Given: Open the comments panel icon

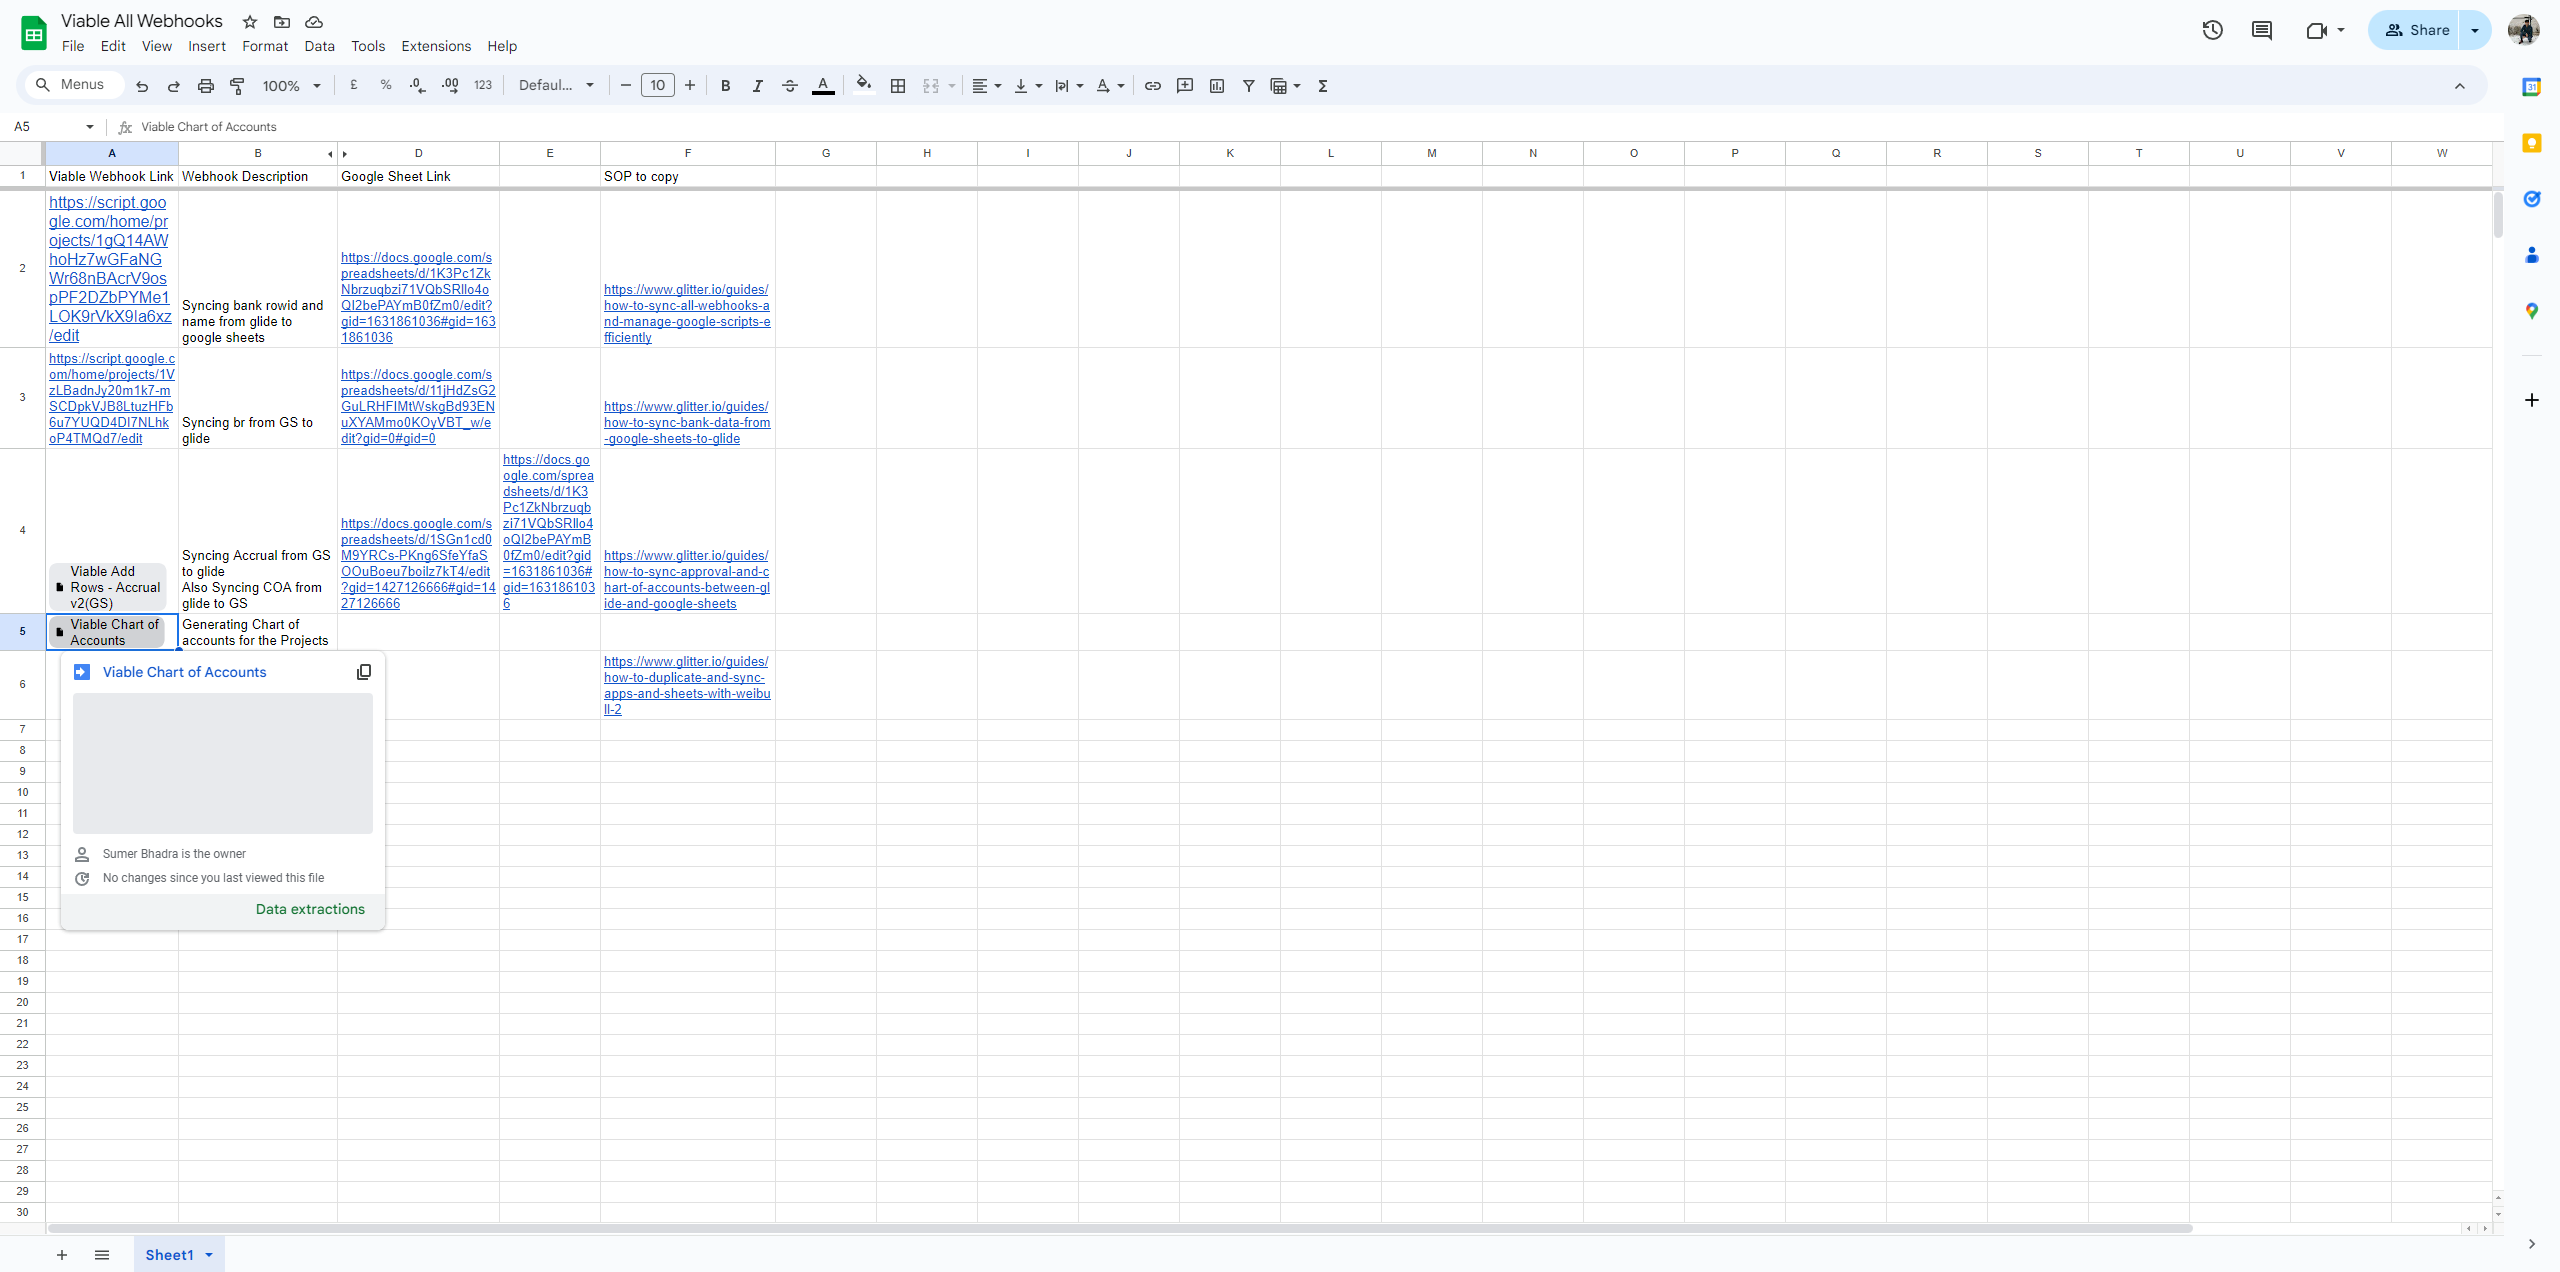Looking at the screenshot, I should 2262,30.
